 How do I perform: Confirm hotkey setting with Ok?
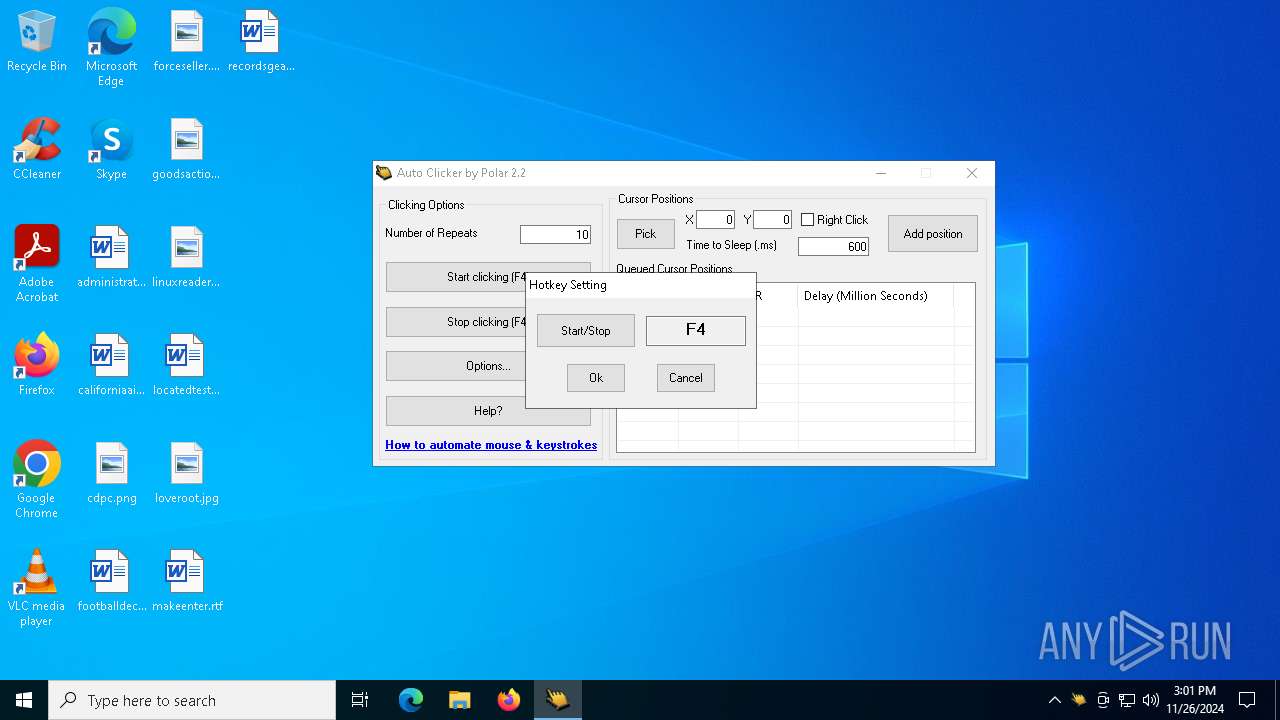coord(596,378)
